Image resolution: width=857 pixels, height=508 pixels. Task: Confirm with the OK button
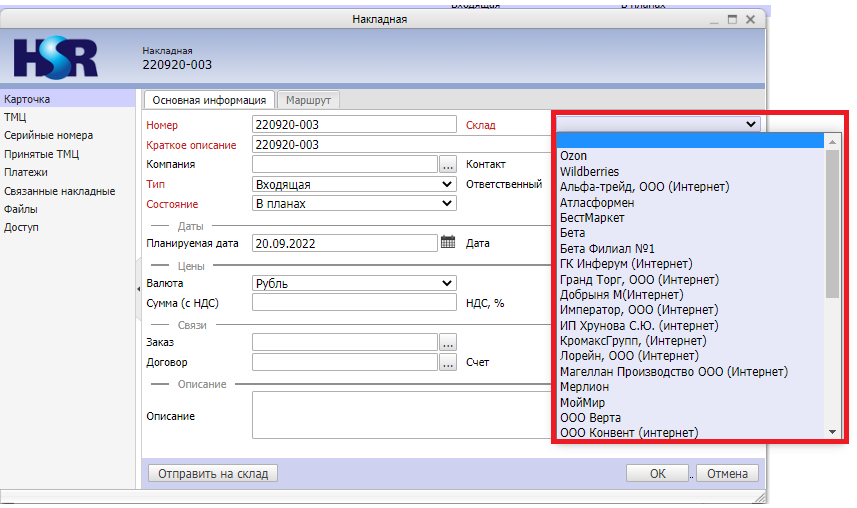tap(658, 474)
